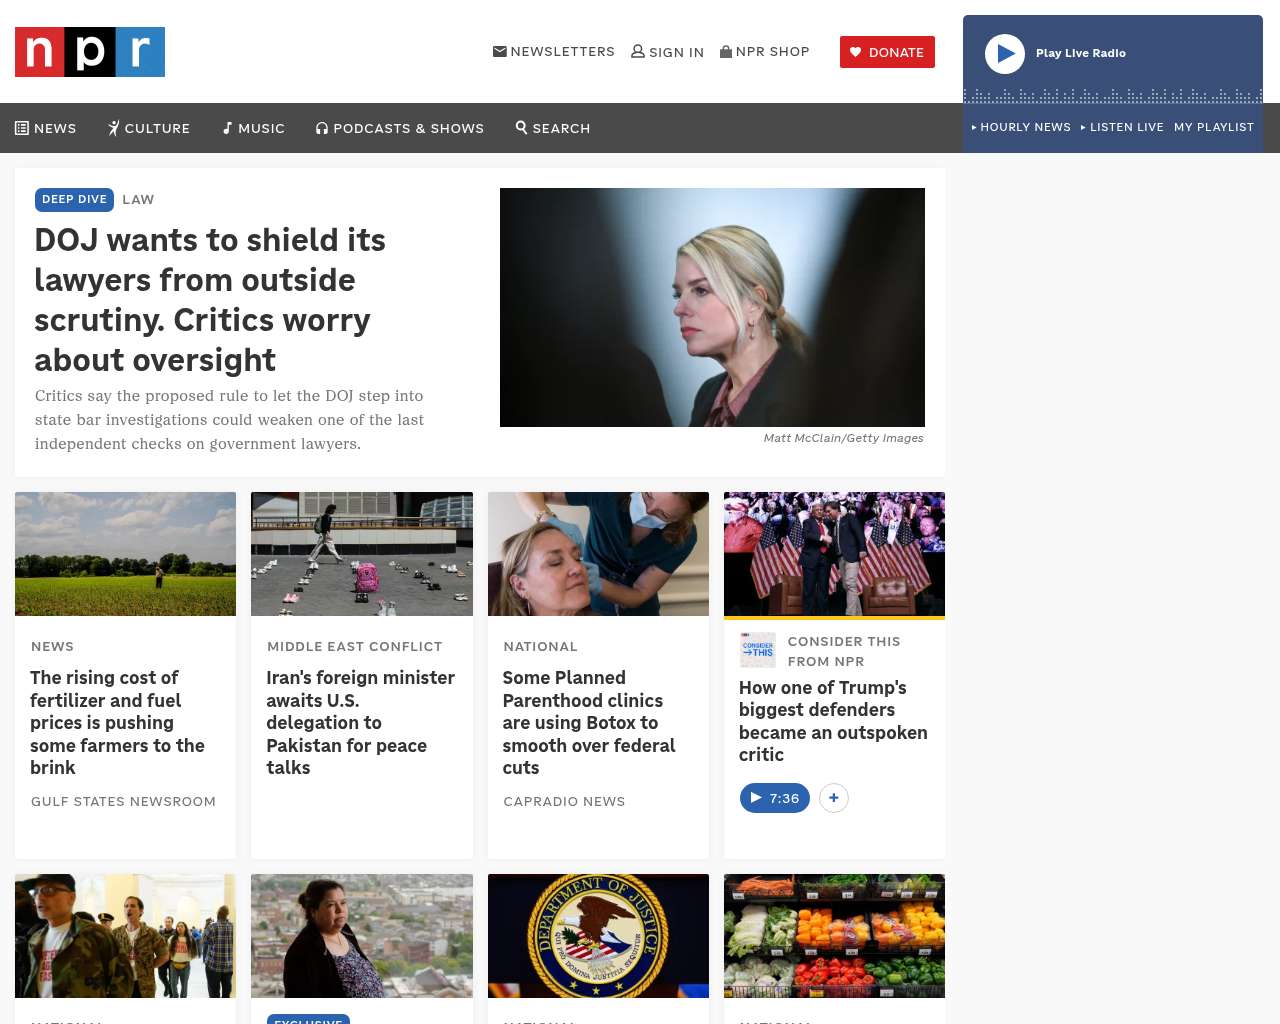Add Consider This episode to playlist
1280x1024 pixels.
click(833, 798)
